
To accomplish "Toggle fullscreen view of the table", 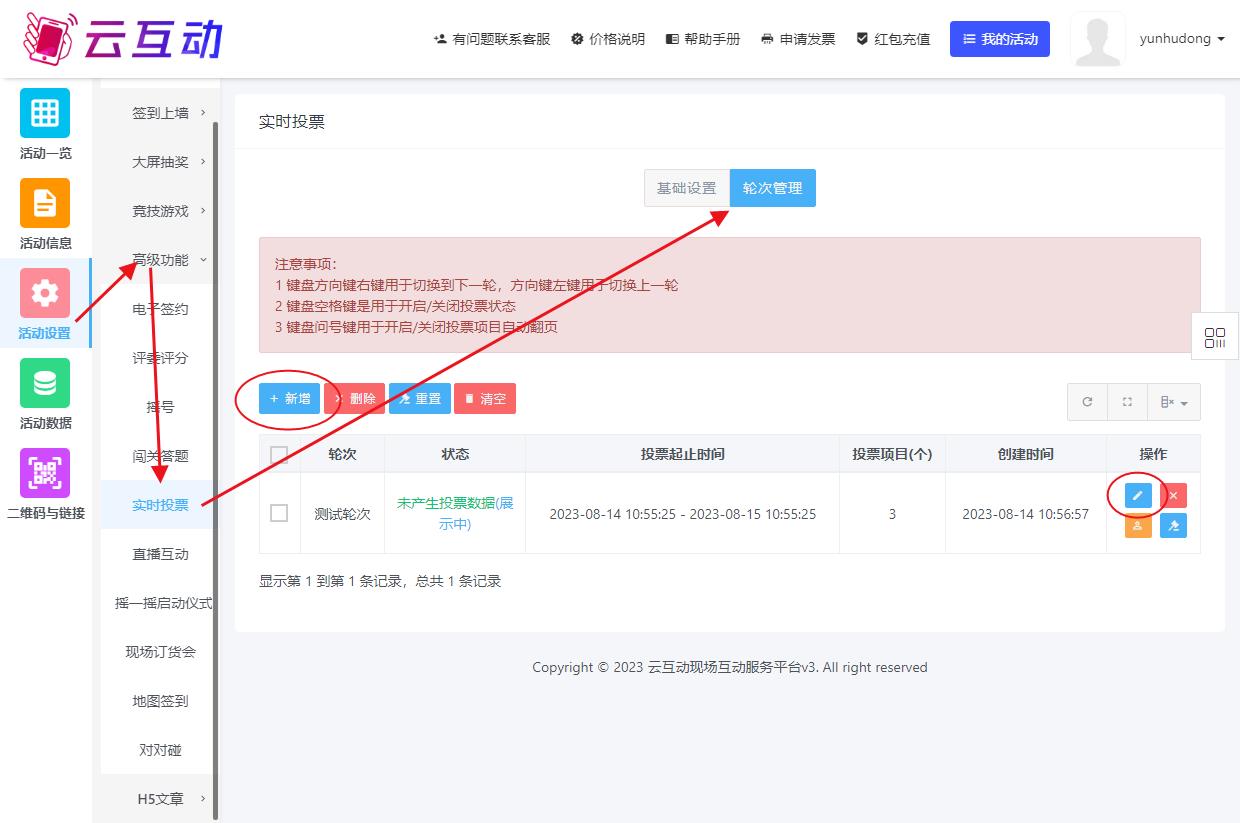I will [1127, 402].
